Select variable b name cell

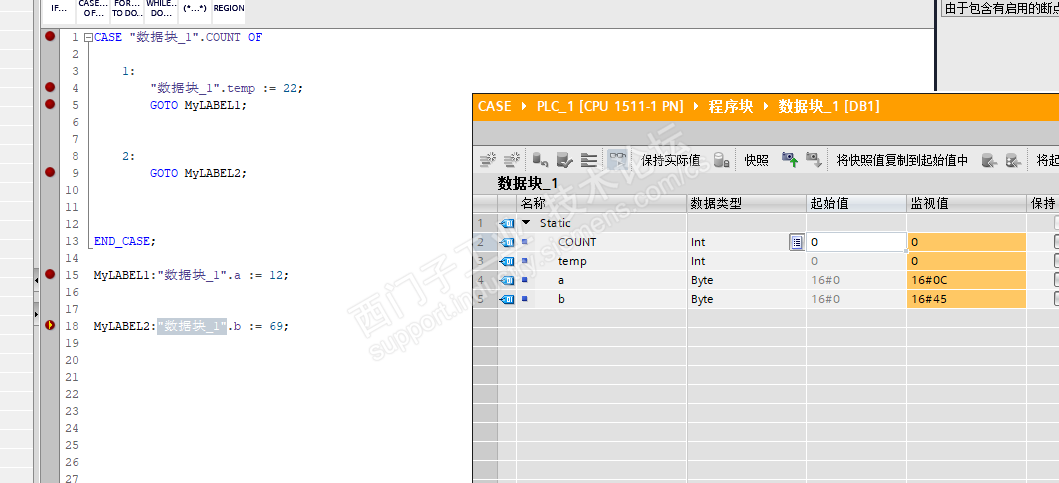tap(561, 299)
